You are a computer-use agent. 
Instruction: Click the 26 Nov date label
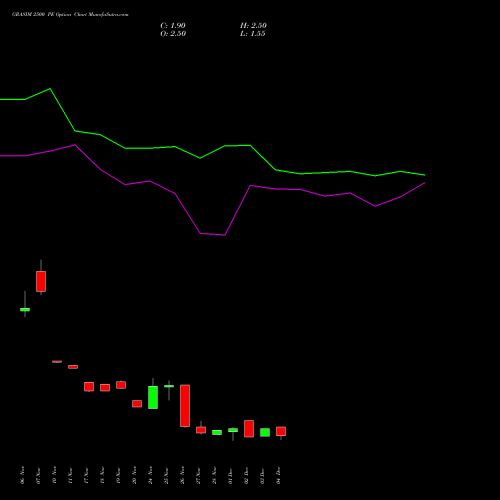(182, 475)
